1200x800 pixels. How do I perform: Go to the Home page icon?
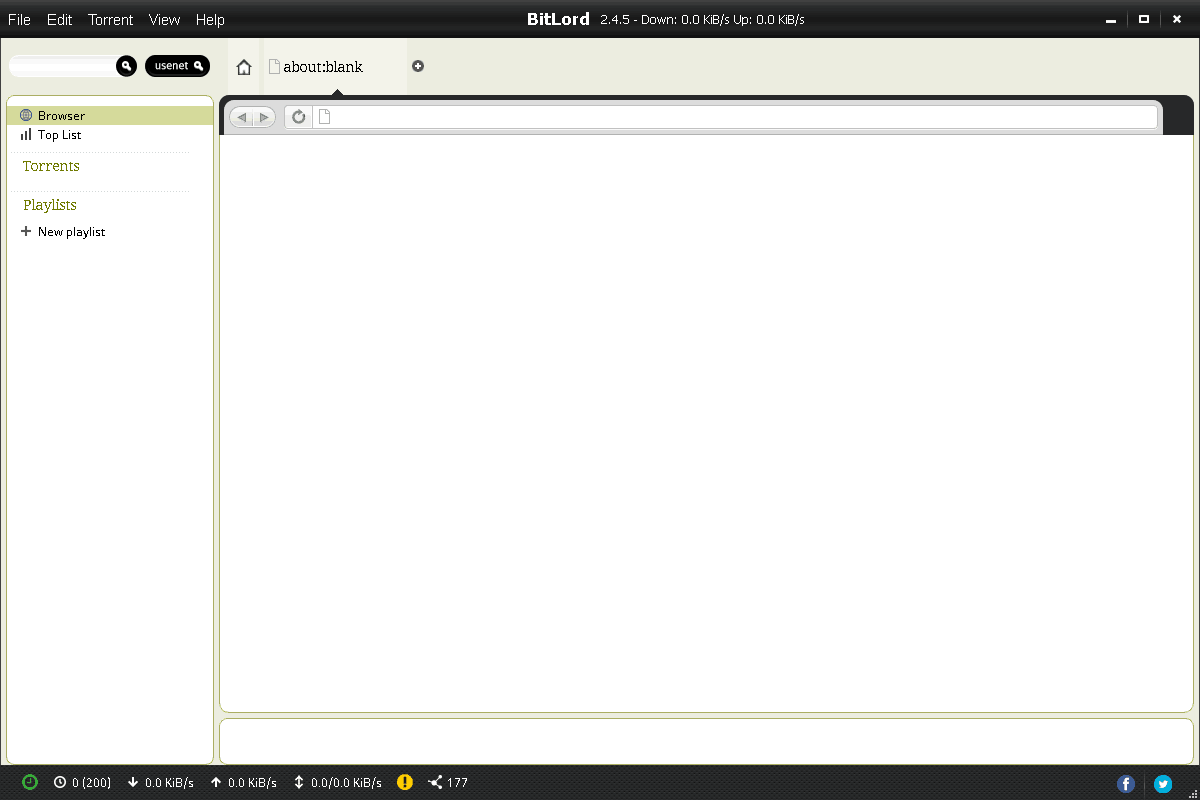click(244, 67)
